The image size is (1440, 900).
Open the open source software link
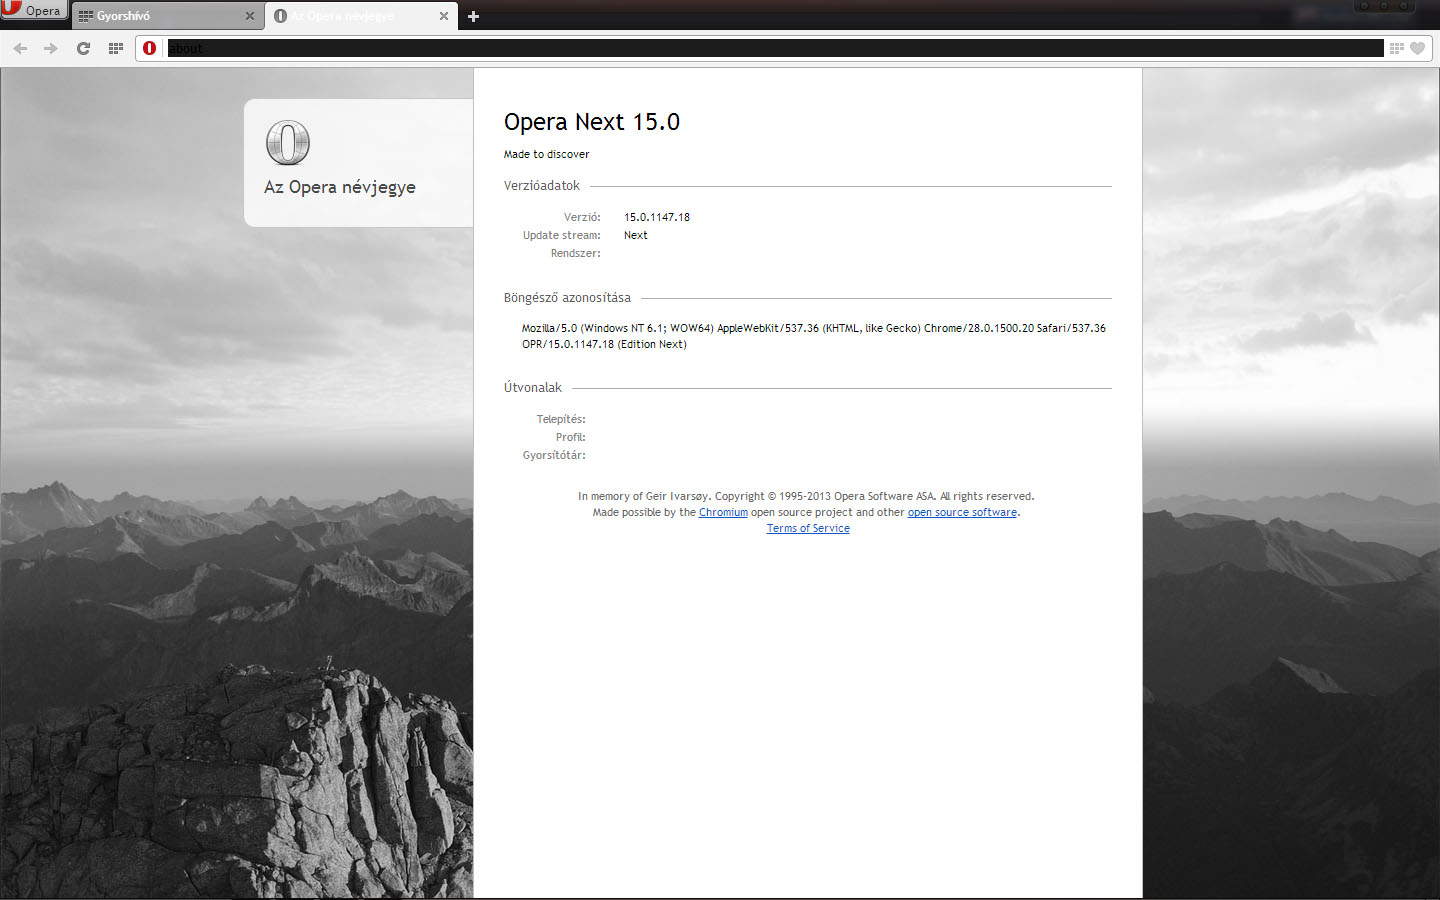(962, 512)
